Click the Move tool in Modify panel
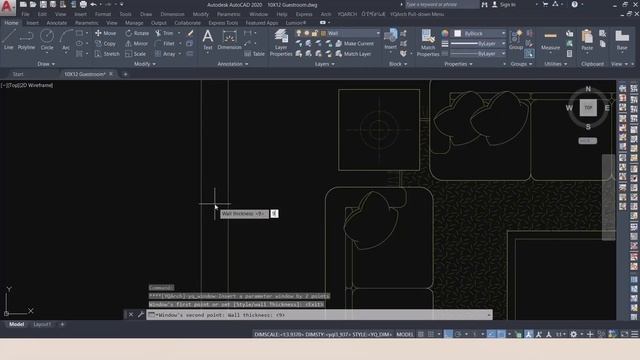The image size is (640, 360). click(x=106, y=33)
